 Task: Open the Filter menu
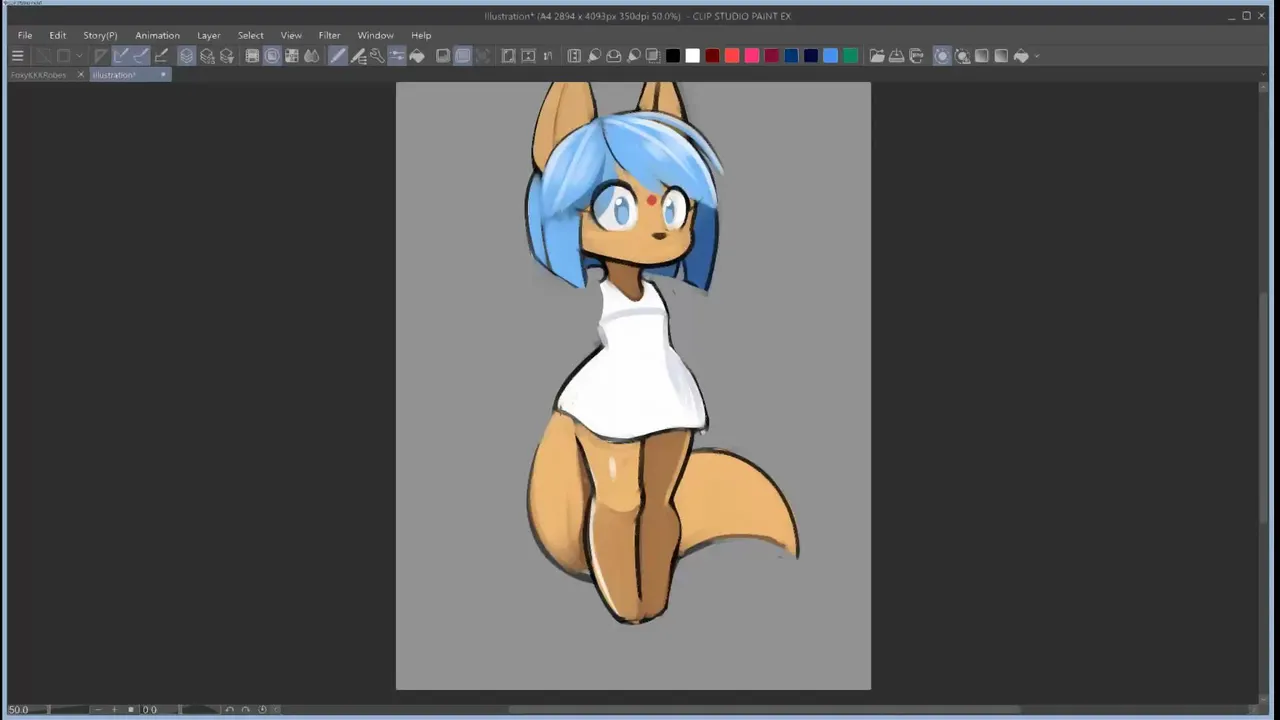point(329,35)
